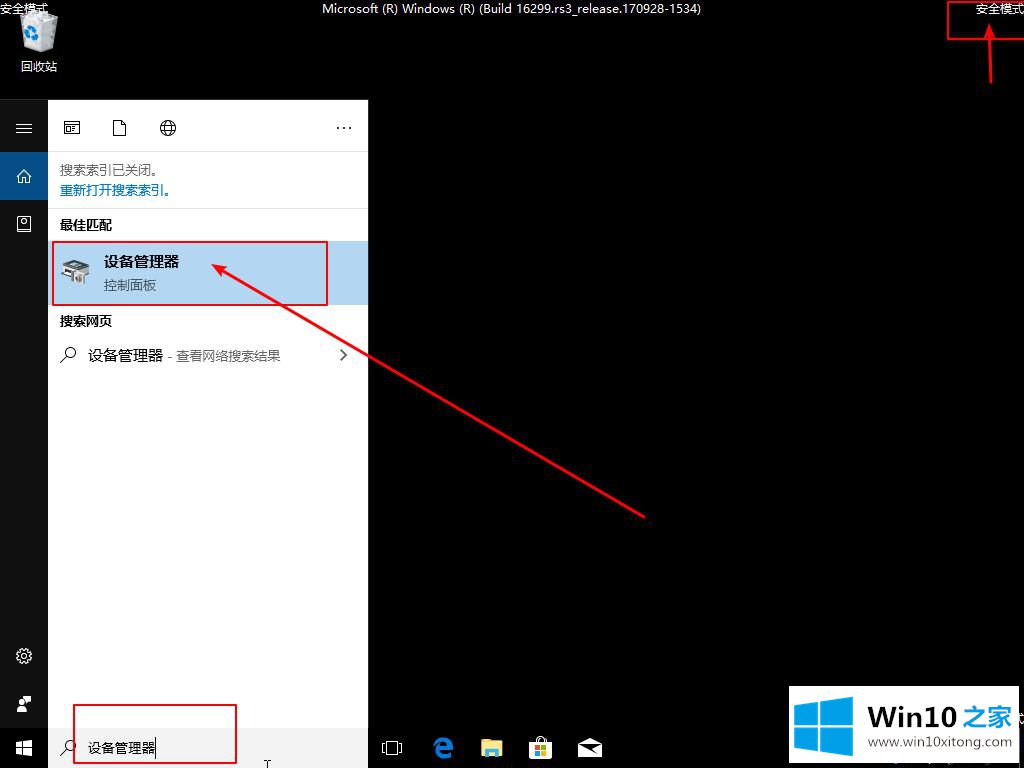Open Task View on the taskbar
The height and width of the screenshot is (768, 1024).
pos(392,748)
